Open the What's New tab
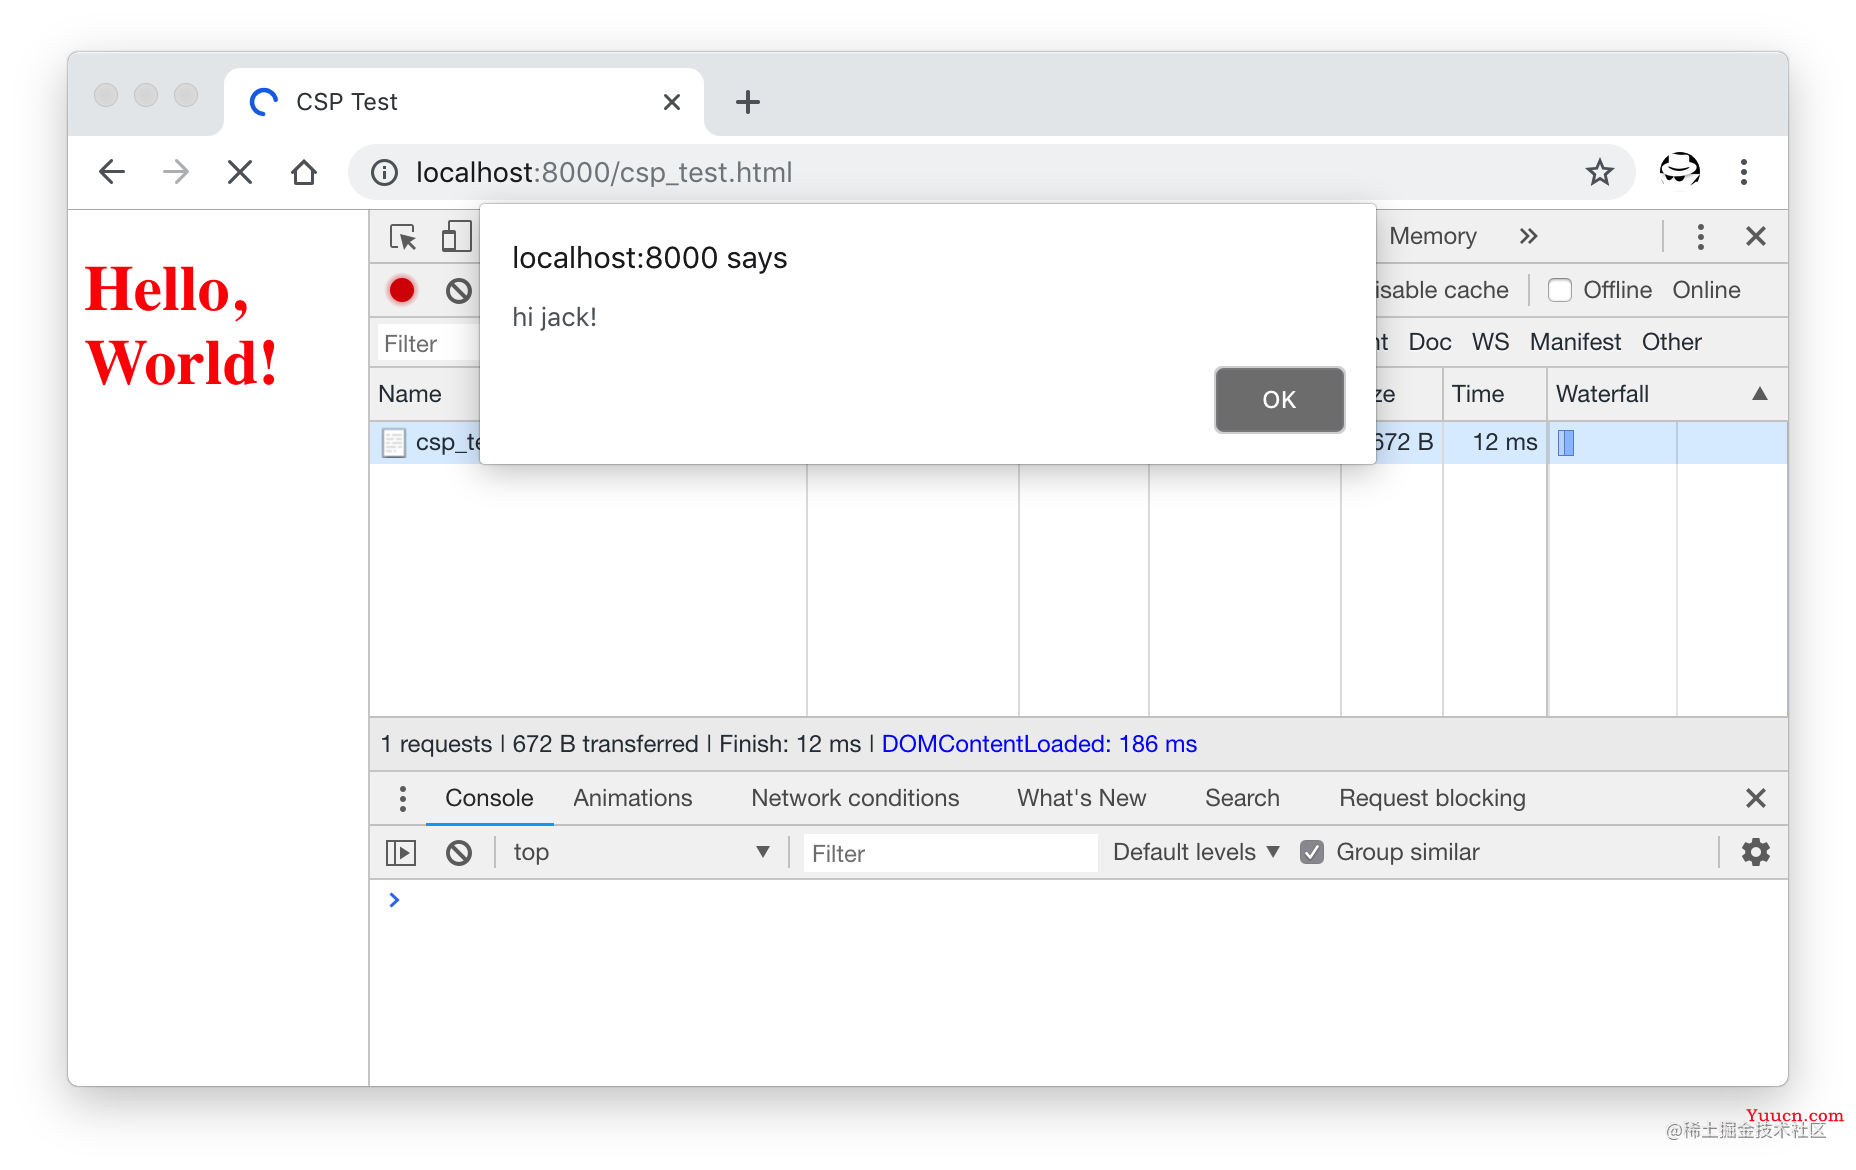The height and width of the screenshot is (1170, 1856). click(x=1082, y=798)
